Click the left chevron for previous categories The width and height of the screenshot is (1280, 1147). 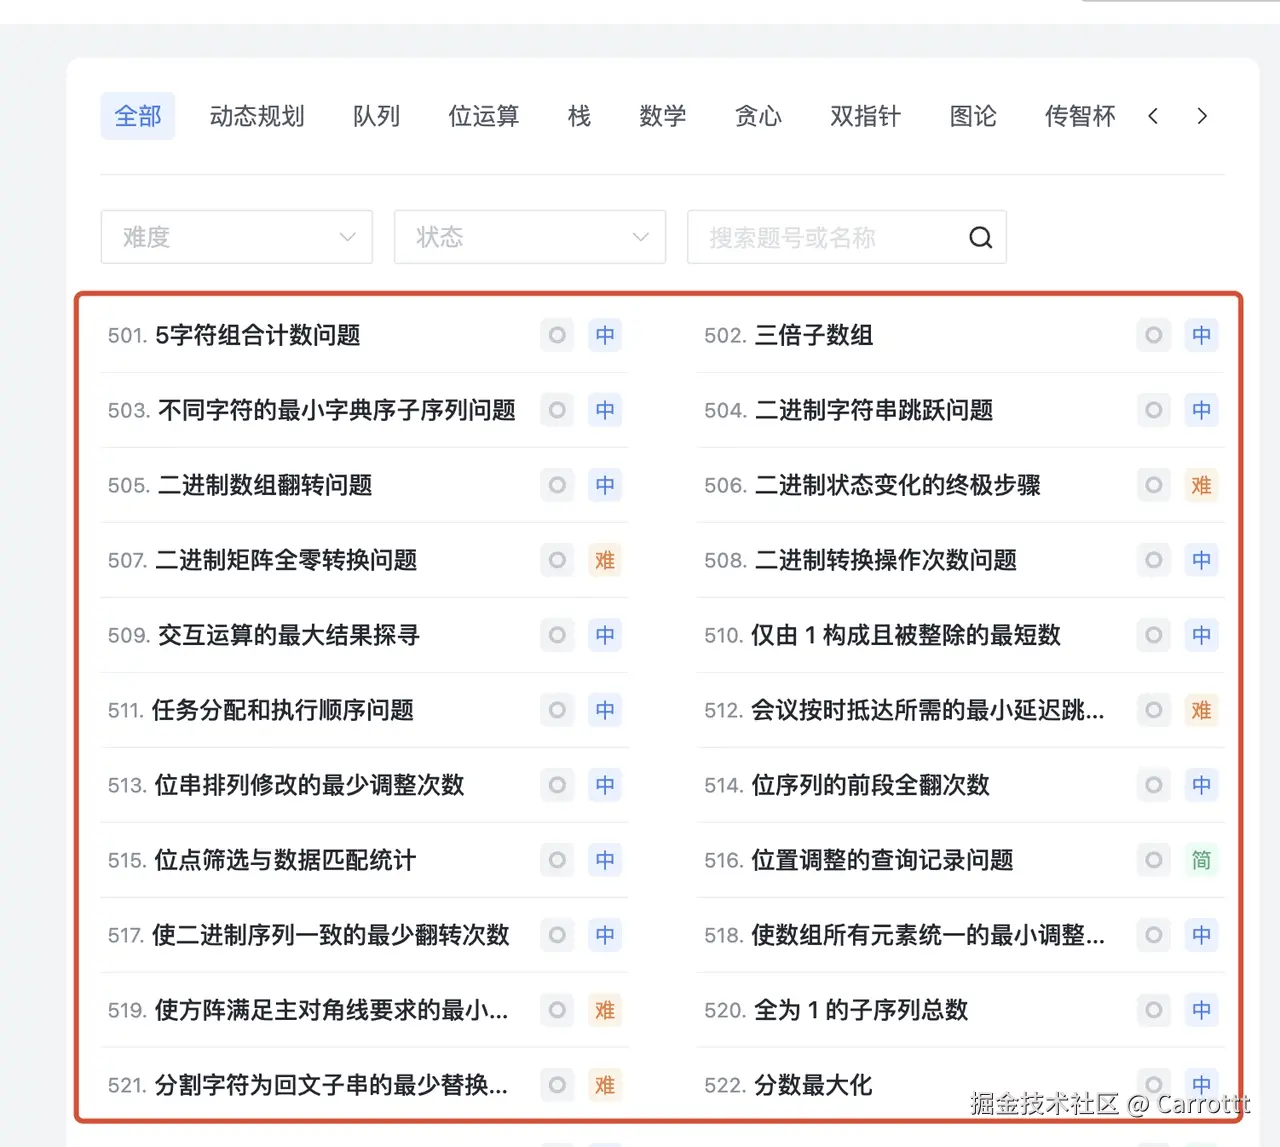tap(1153, 116)
